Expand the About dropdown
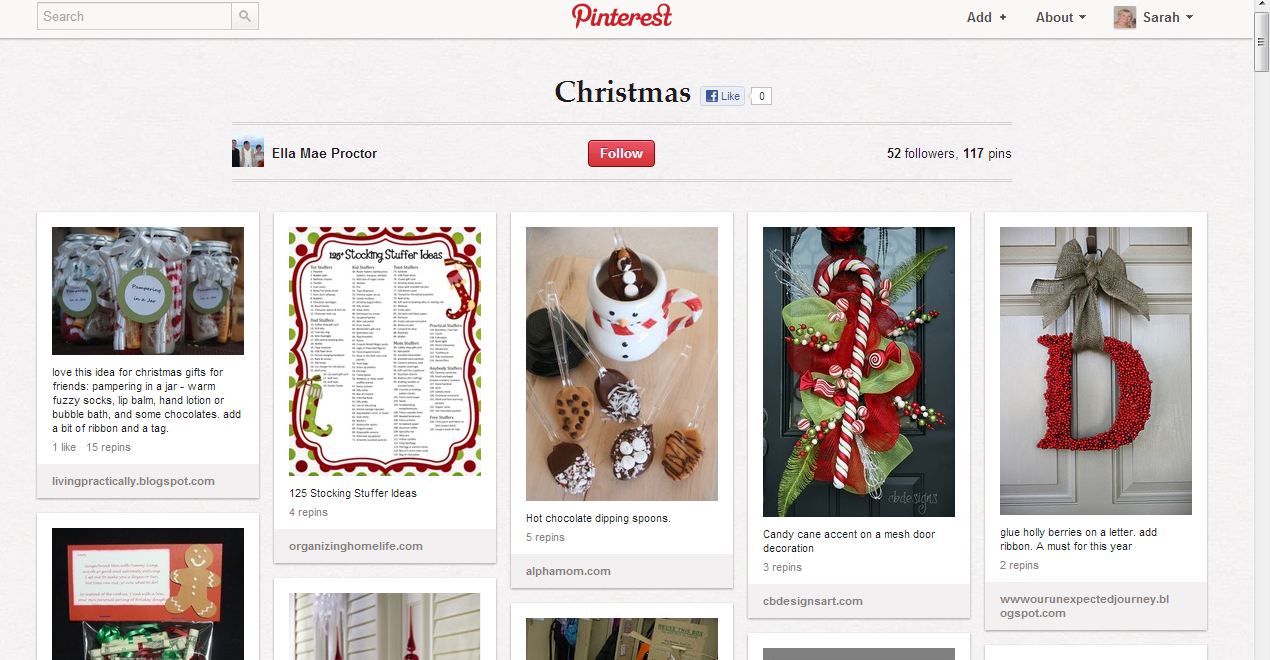1270x660 pixels. pyautogui.click(x=1061, y=17)
